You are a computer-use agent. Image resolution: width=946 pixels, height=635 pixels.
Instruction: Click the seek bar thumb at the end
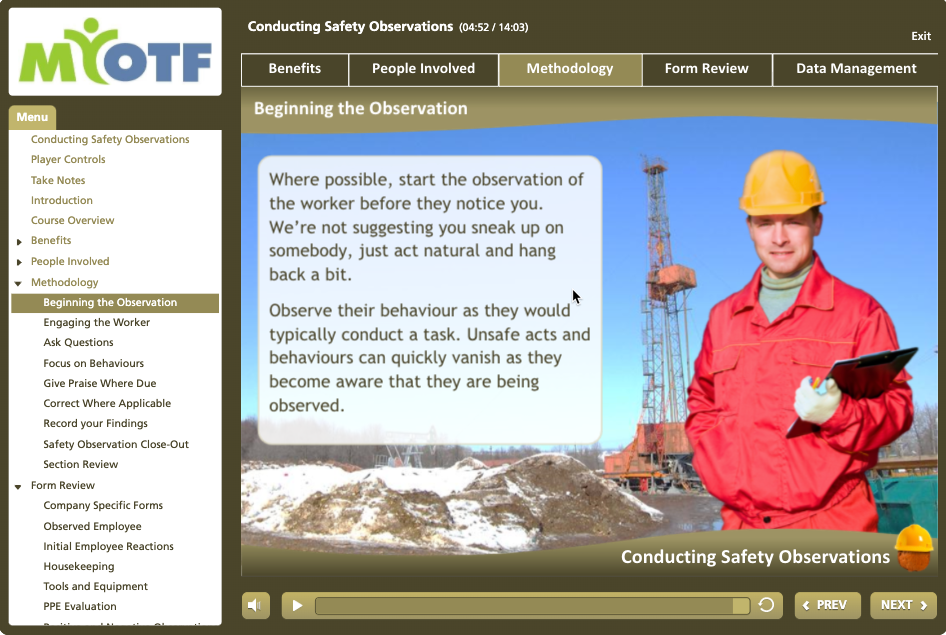coord(741,605)
